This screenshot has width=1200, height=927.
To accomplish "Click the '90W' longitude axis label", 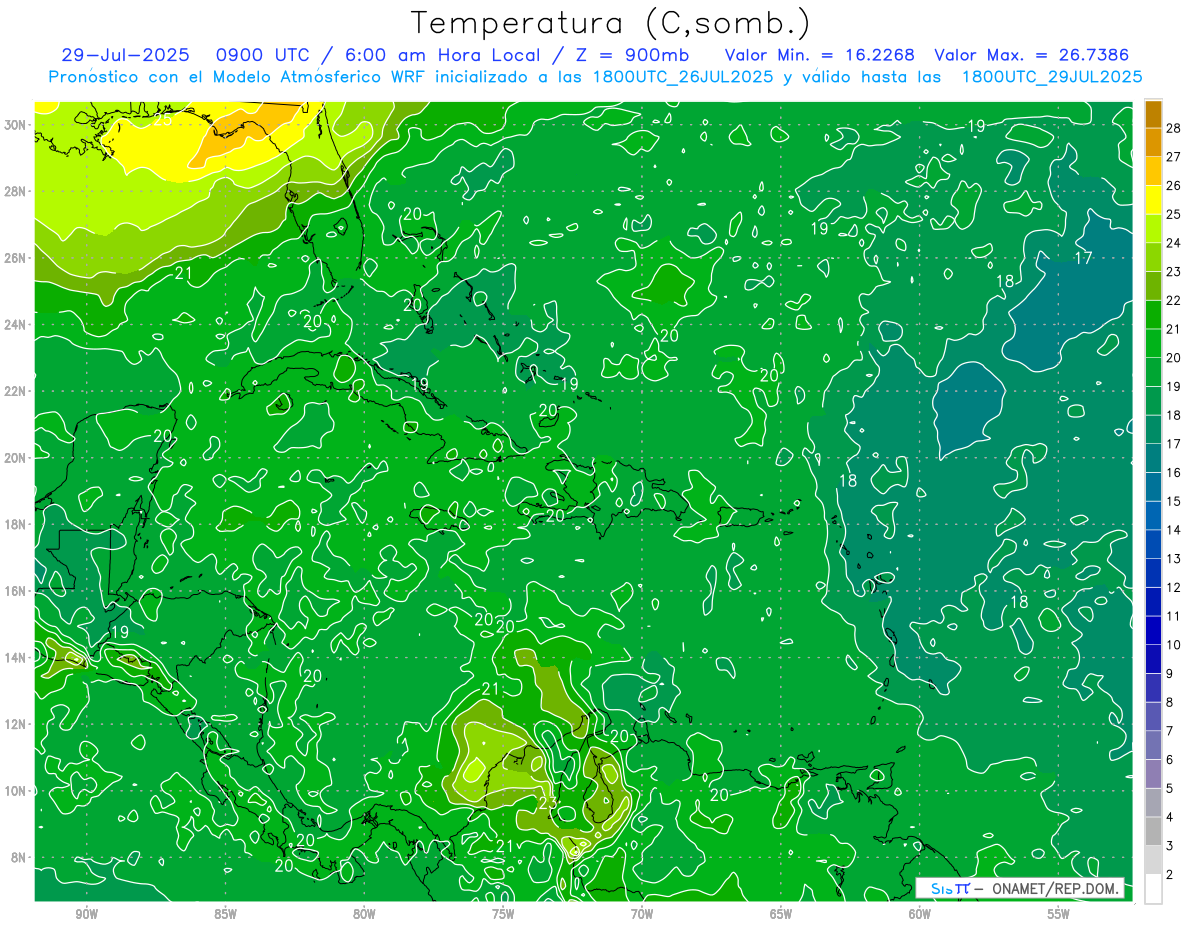I will [x=86, y=914].
